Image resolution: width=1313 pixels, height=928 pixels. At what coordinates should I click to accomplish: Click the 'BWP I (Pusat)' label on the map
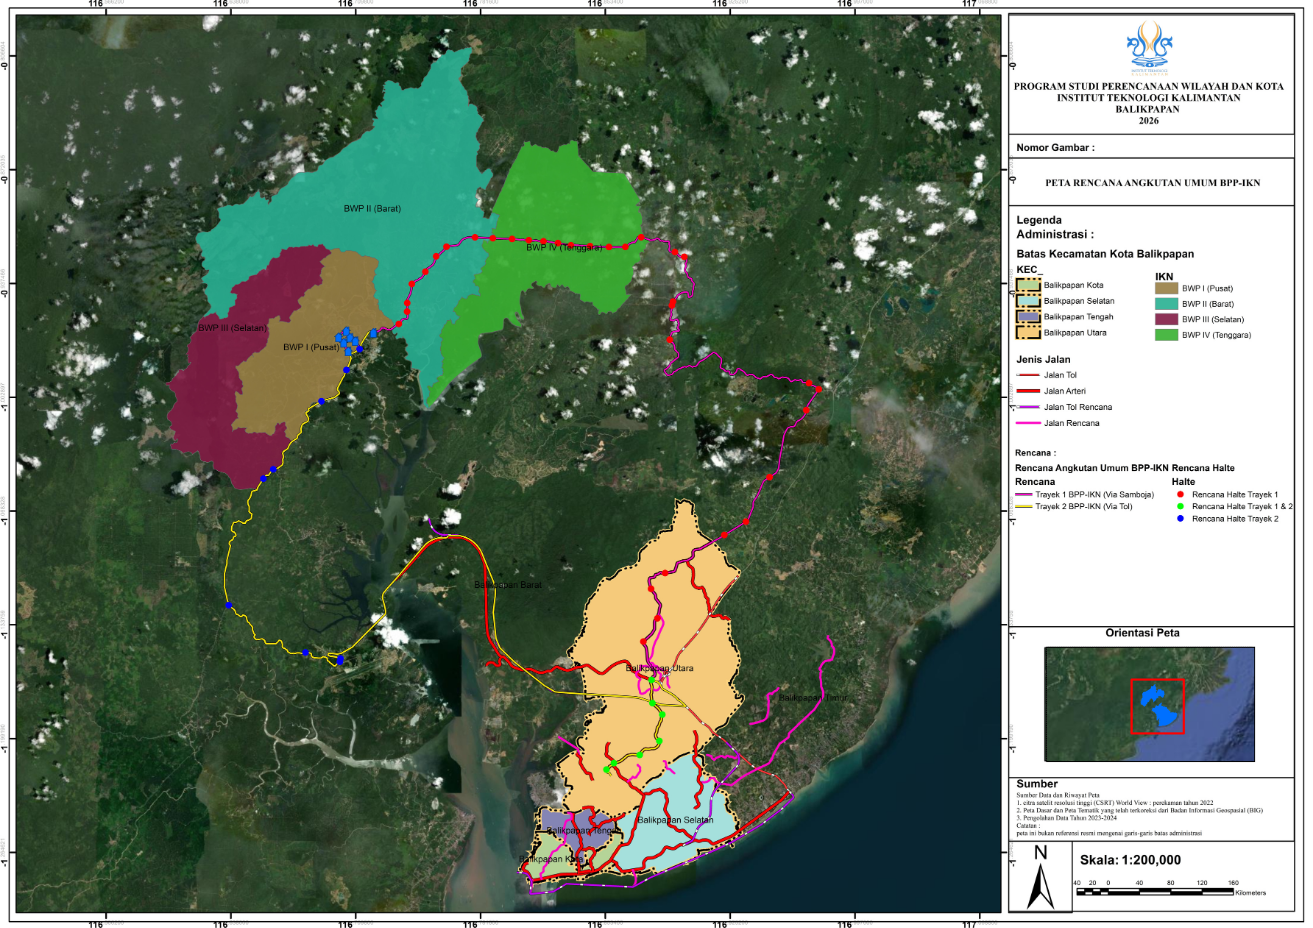point(311,347)
